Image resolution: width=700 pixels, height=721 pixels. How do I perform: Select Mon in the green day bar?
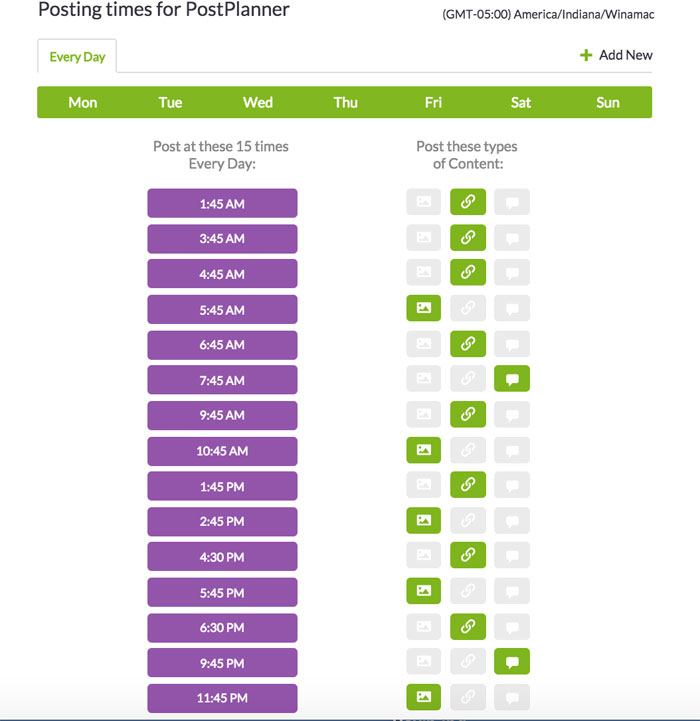(x=83, y=102)
